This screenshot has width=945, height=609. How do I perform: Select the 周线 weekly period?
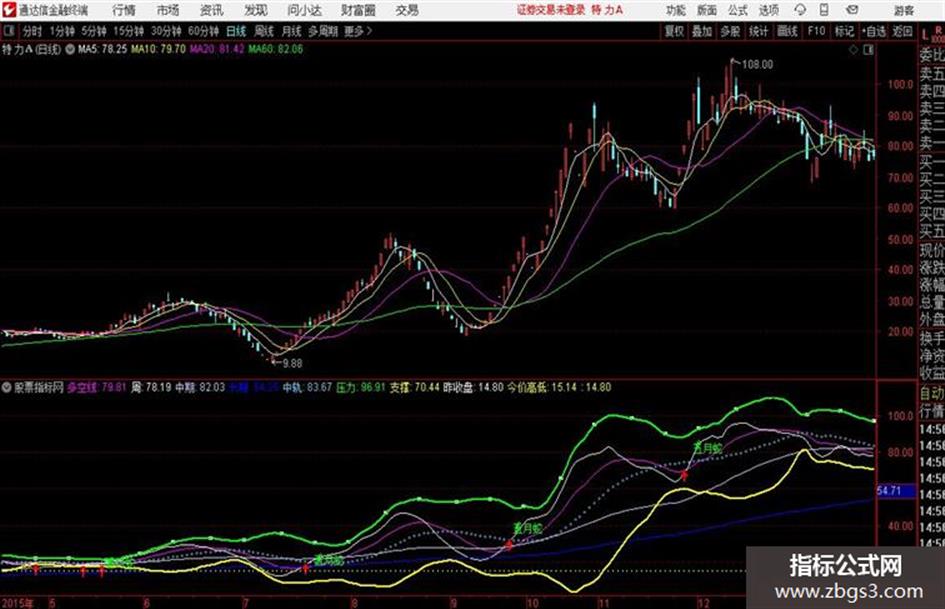coord(264,31)
